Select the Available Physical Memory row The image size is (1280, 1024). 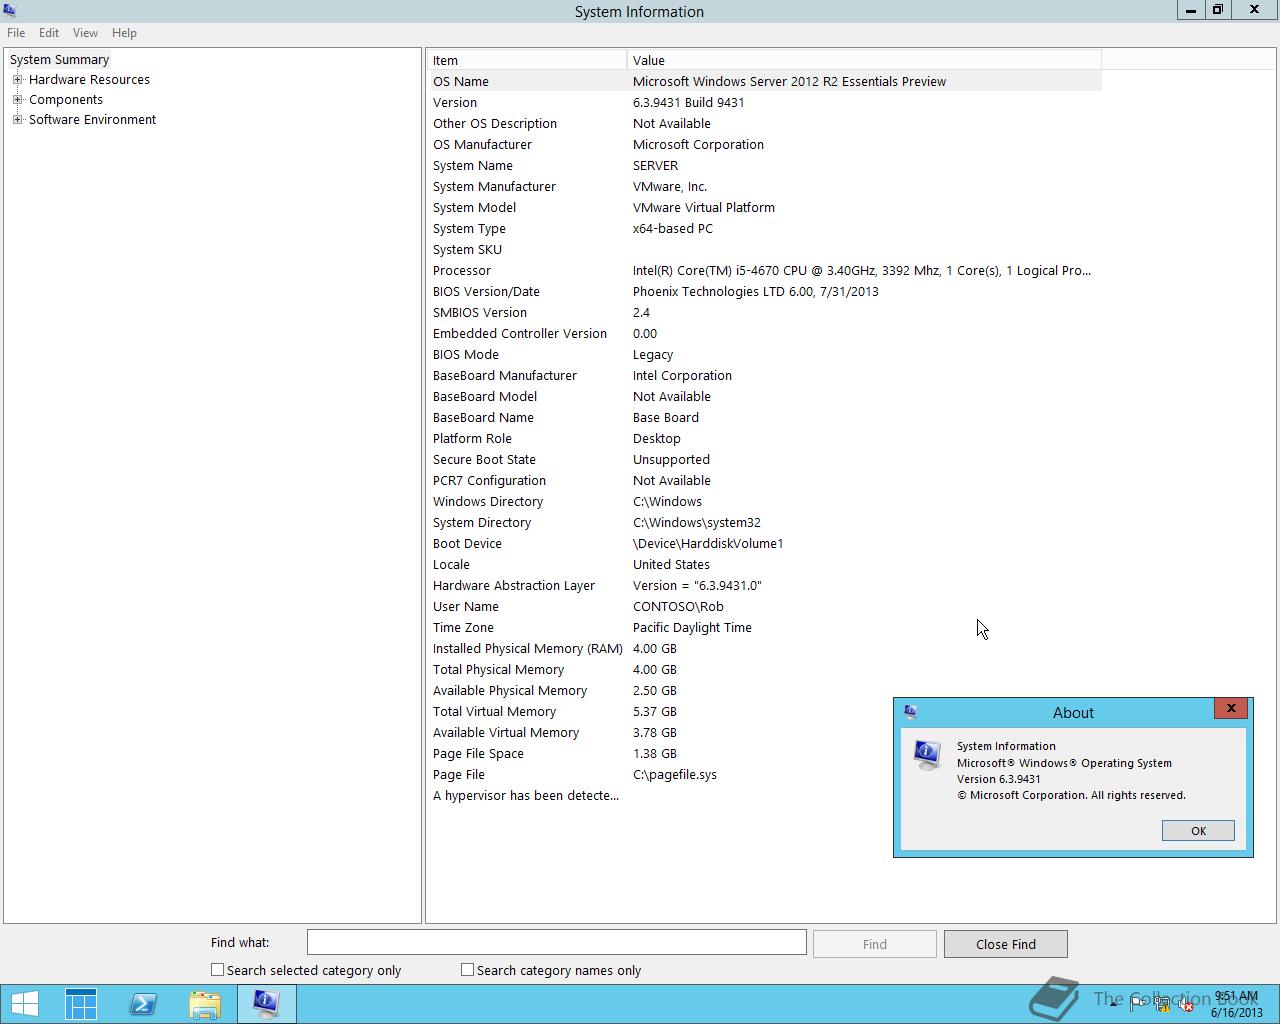[x=765, y=690]
